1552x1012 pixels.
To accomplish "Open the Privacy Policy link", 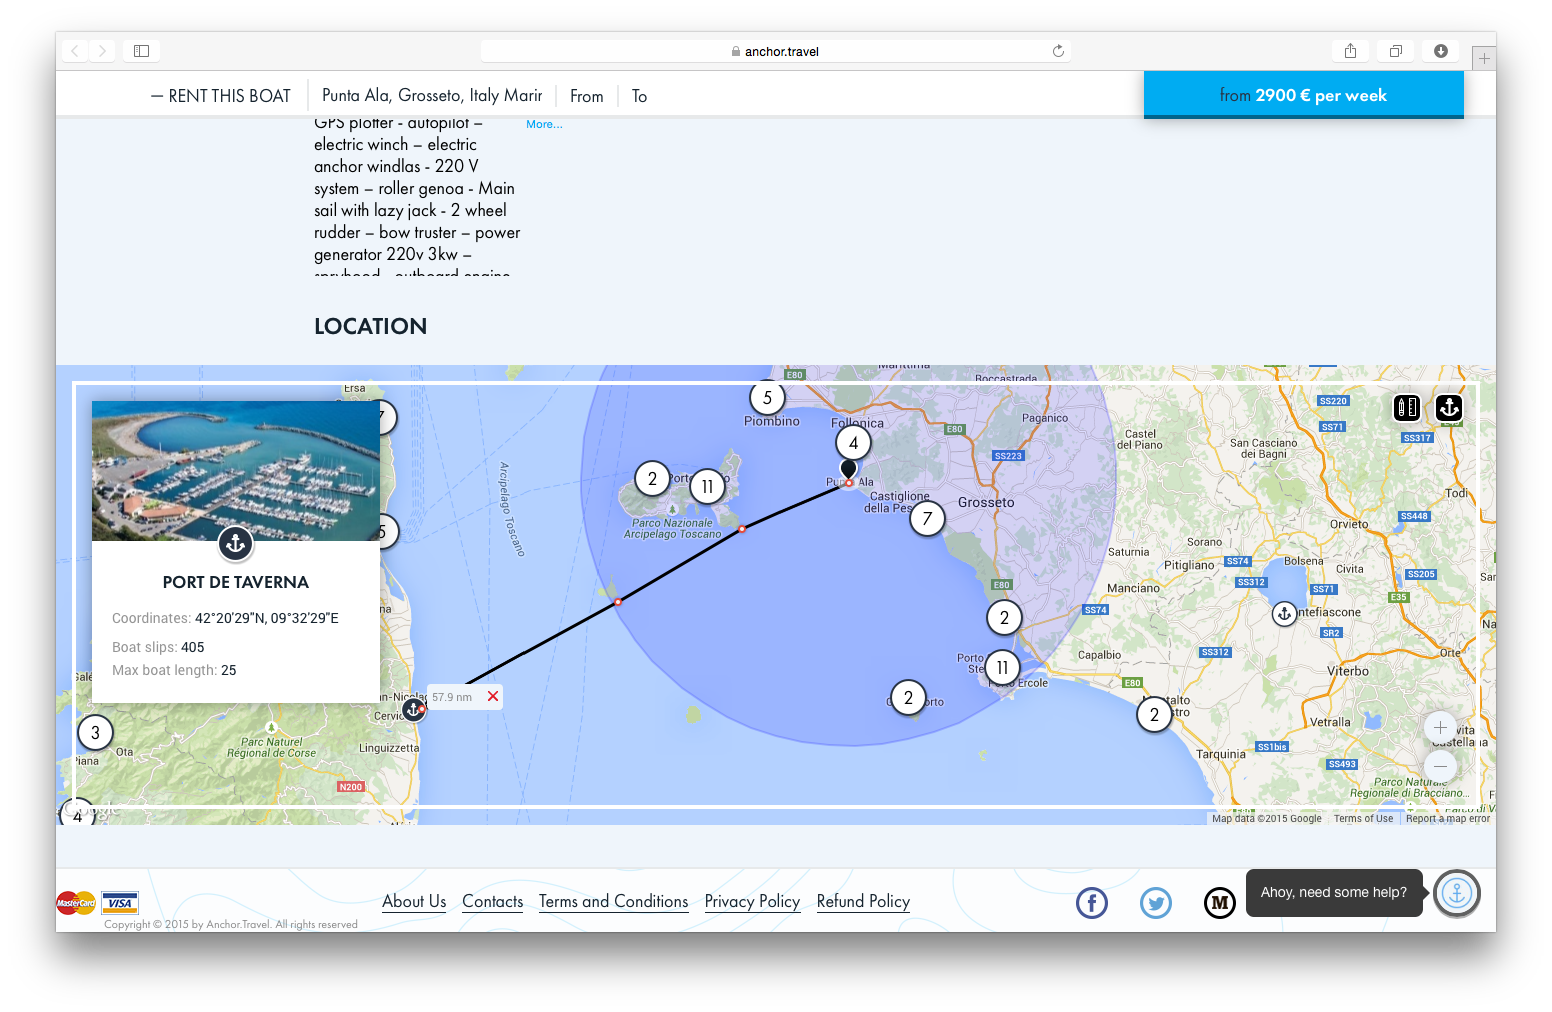I will [x=752, y=901].
